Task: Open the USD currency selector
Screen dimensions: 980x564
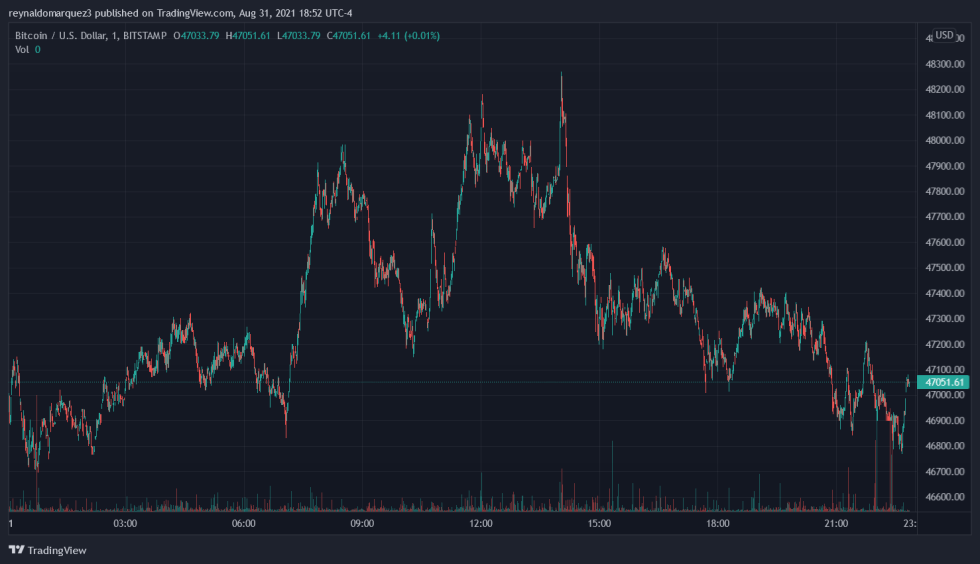Action: (x=944, y=35)
